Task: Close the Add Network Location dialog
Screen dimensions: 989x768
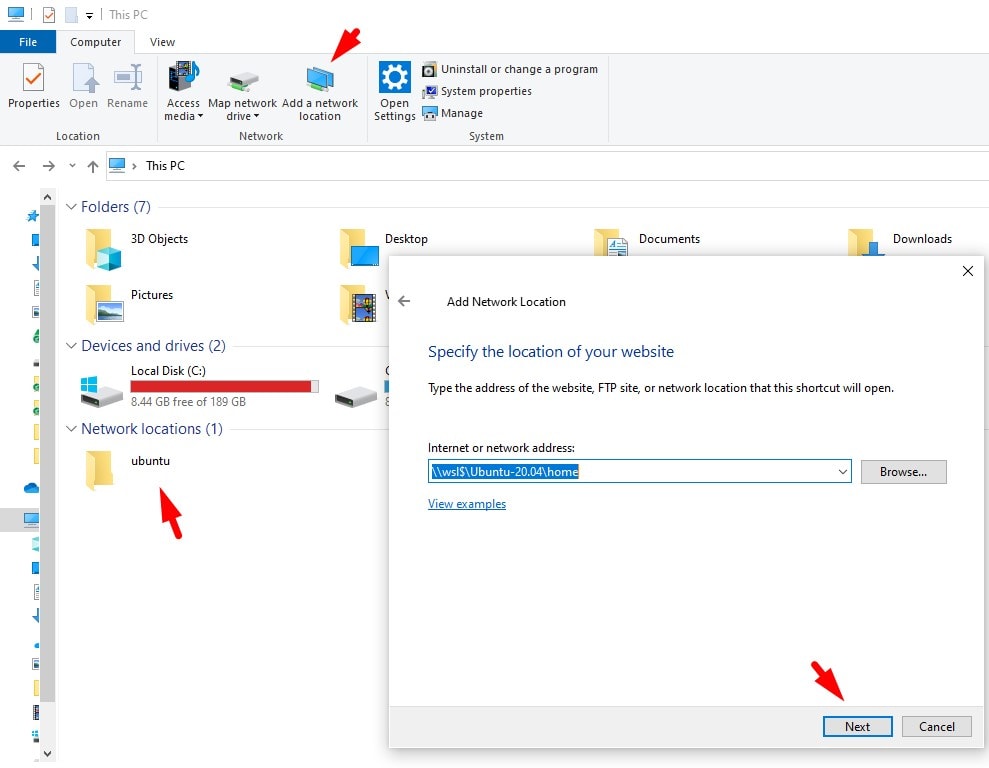Action: (968, 271)
